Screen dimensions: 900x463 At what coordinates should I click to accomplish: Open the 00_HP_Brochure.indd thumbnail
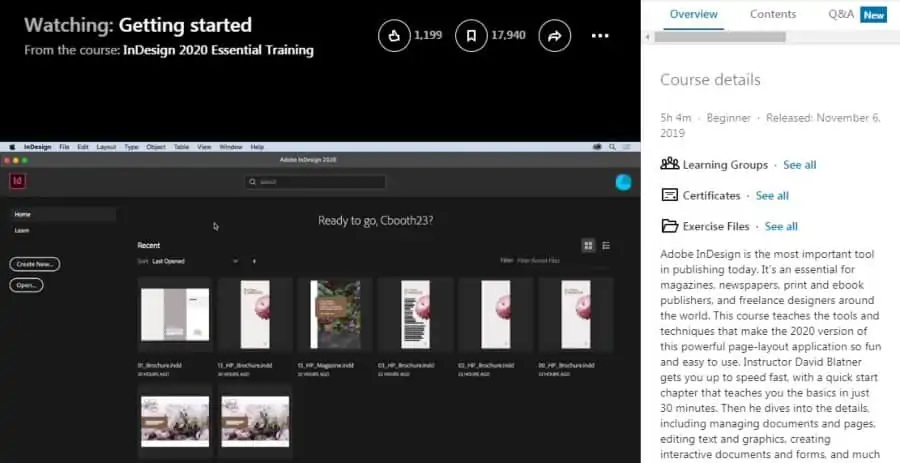tap(576, 314)
